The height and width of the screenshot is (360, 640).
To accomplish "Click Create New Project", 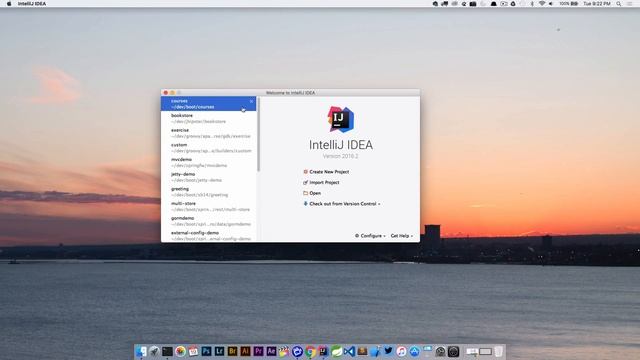I will 326,172.
